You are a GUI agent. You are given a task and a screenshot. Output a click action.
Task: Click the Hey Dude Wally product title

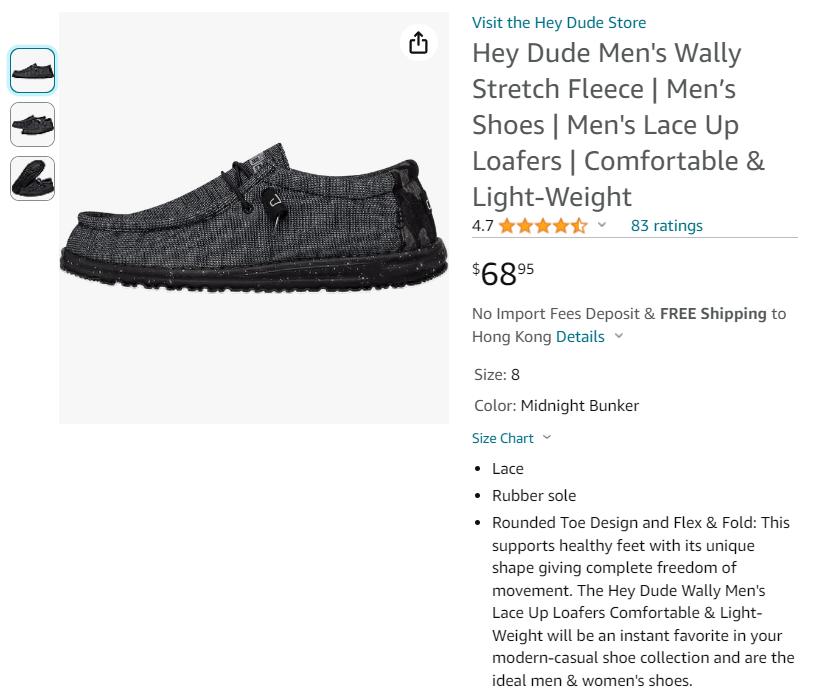[x=618, y=125]
